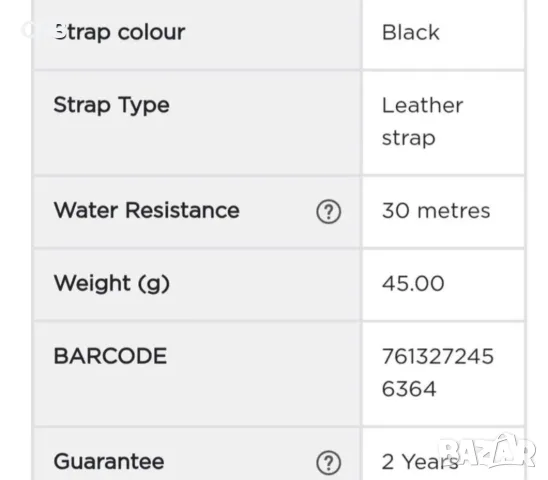
Task: Click the partially hidden icon beside Strap colour
Action: pos(29,29)
